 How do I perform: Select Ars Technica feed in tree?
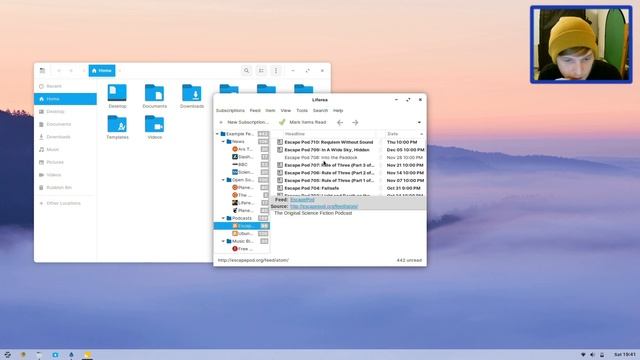[x=242, y=149]
